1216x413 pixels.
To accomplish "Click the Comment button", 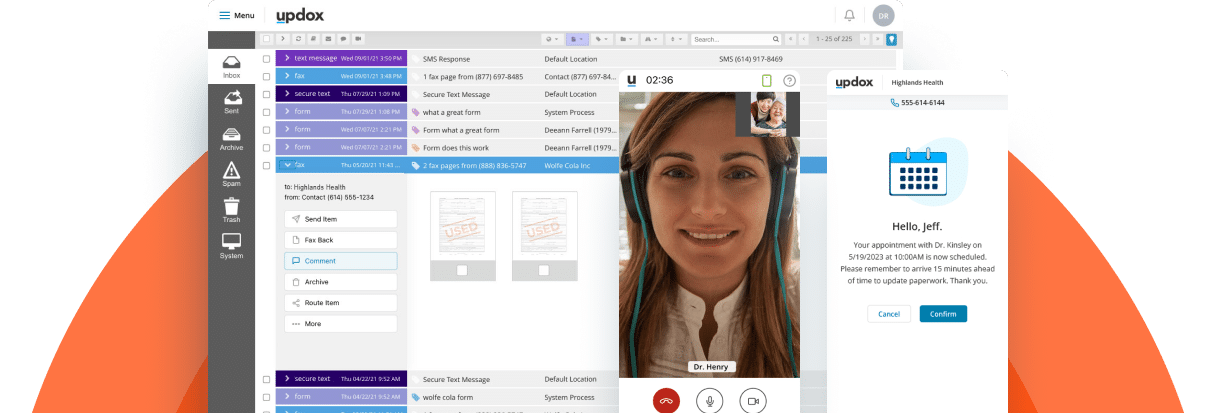I will (340, 261).
